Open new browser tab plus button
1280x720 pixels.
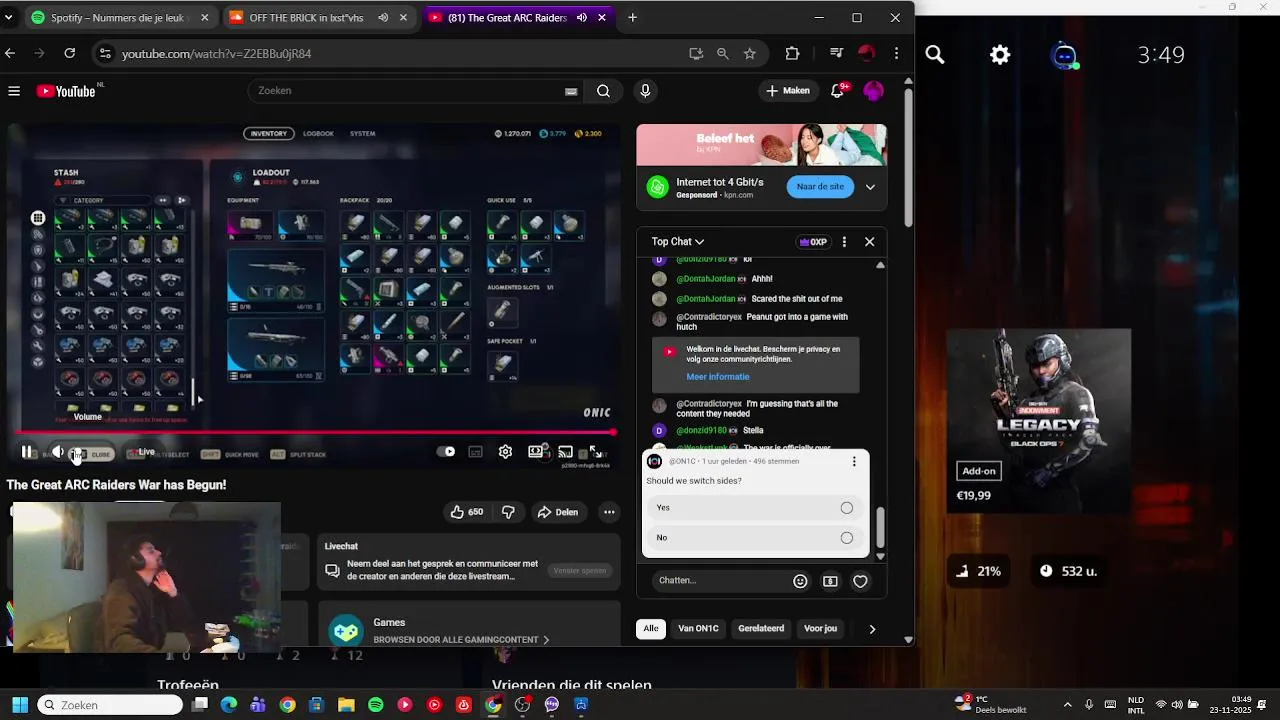(x=632, y=18)
